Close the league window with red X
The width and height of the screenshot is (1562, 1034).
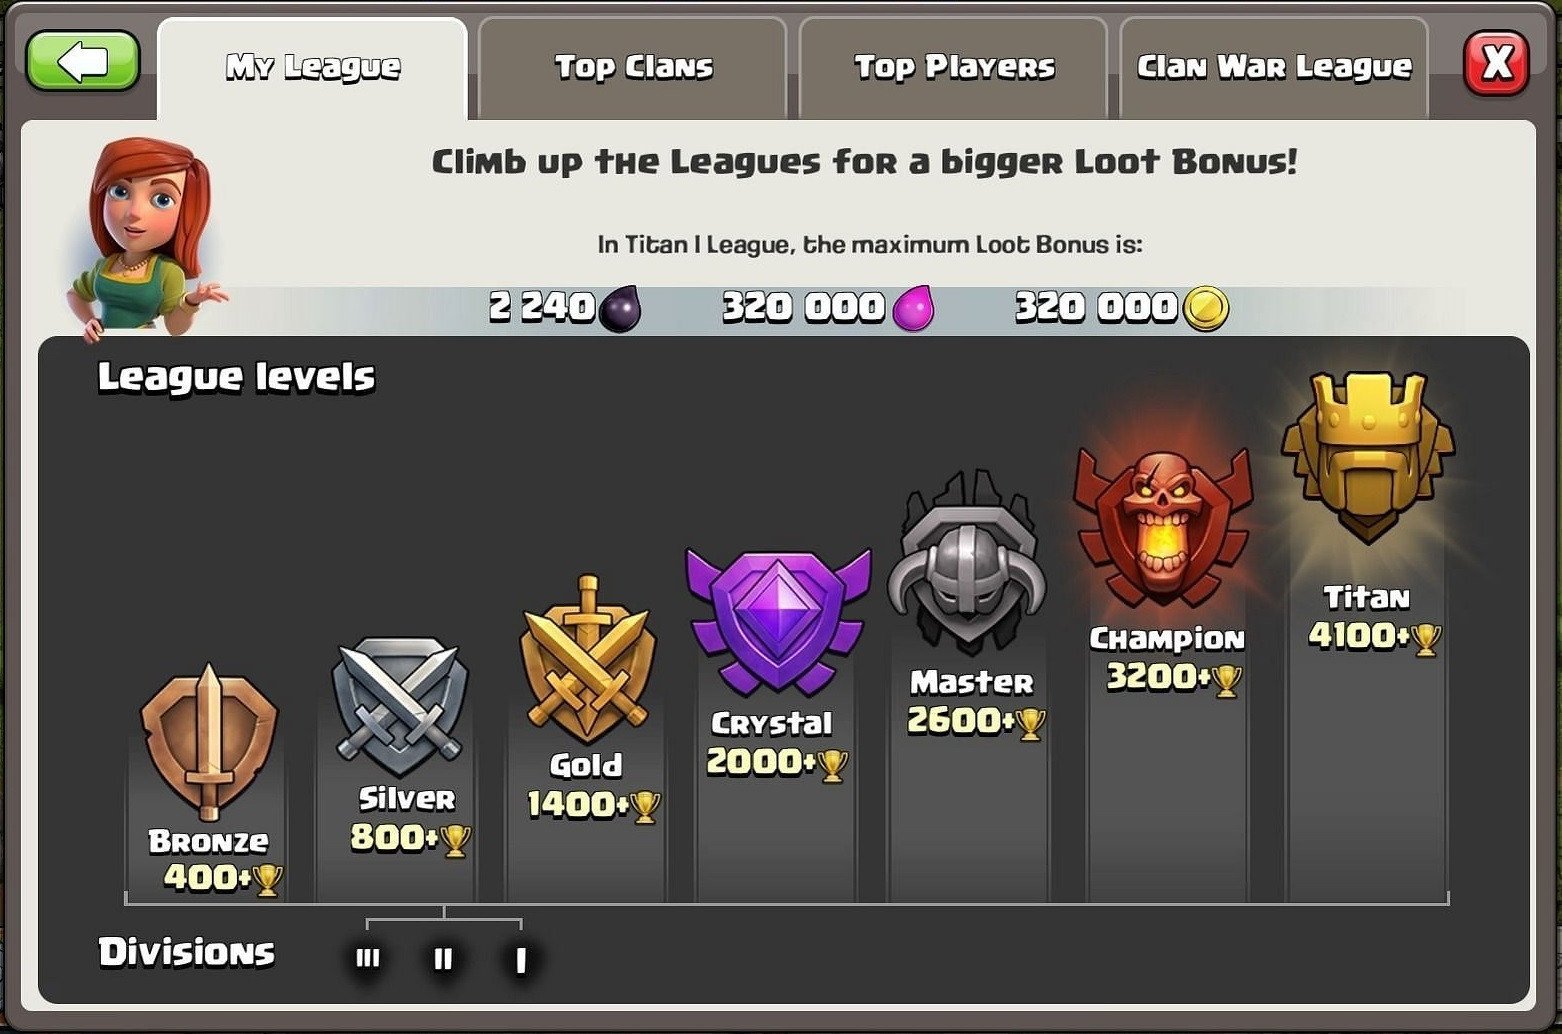(x=1496, y=63)
